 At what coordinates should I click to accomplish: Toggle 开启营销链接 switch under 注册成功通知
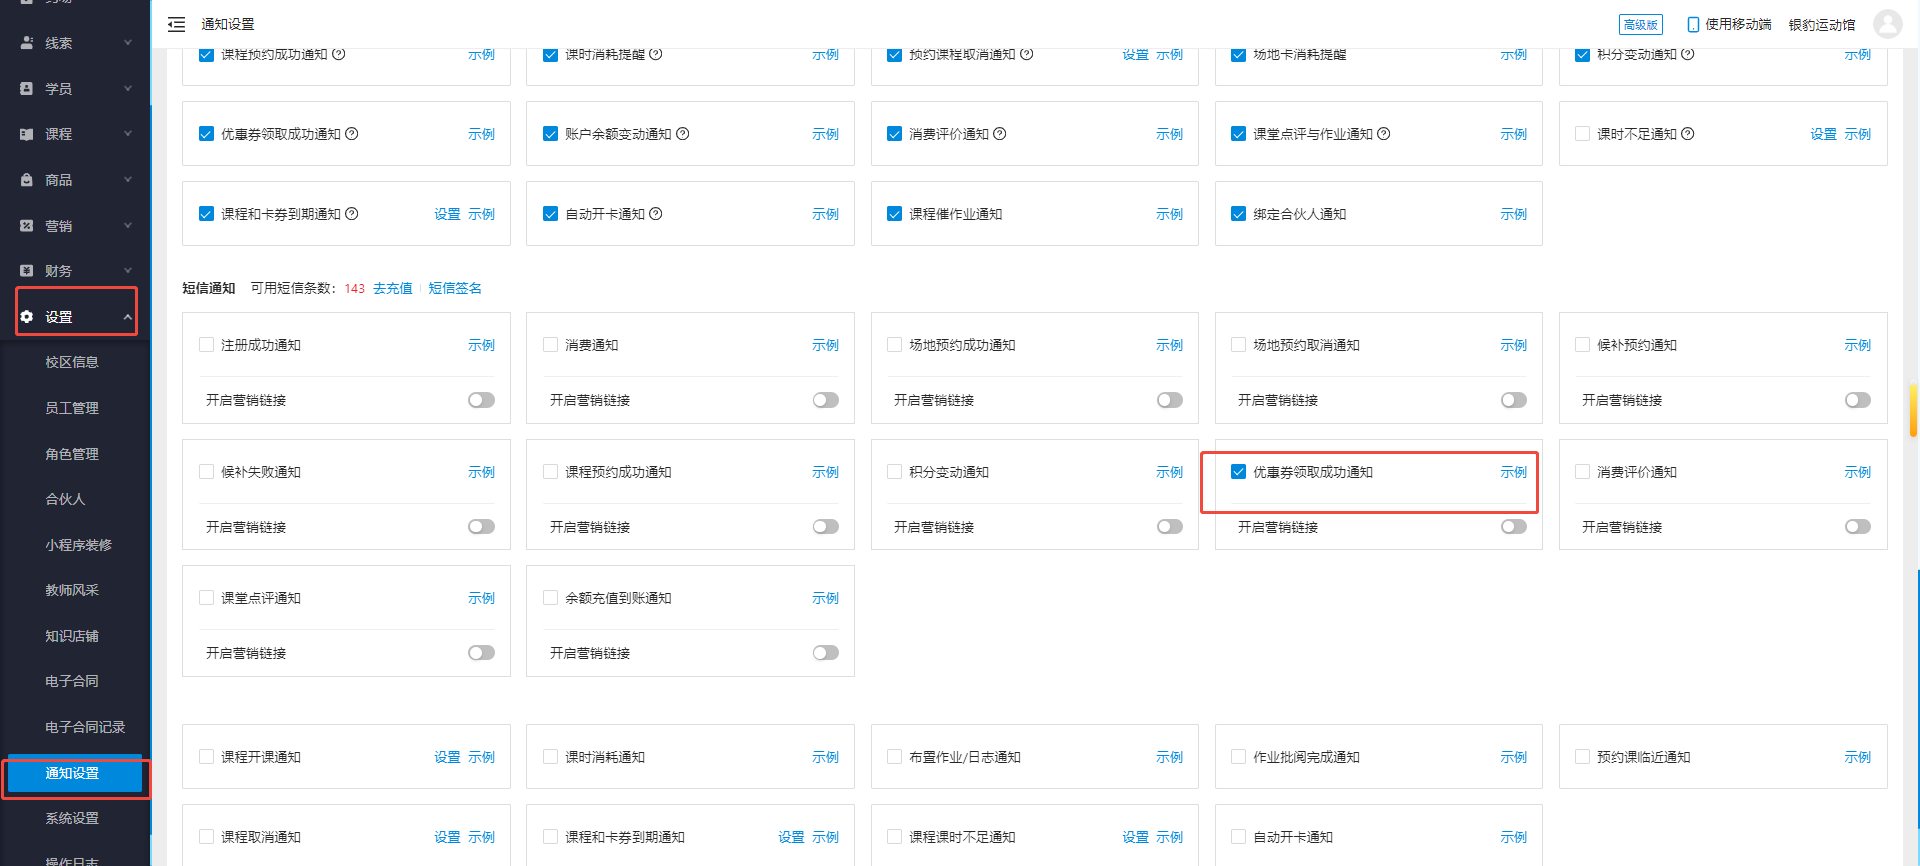[481, 400]
